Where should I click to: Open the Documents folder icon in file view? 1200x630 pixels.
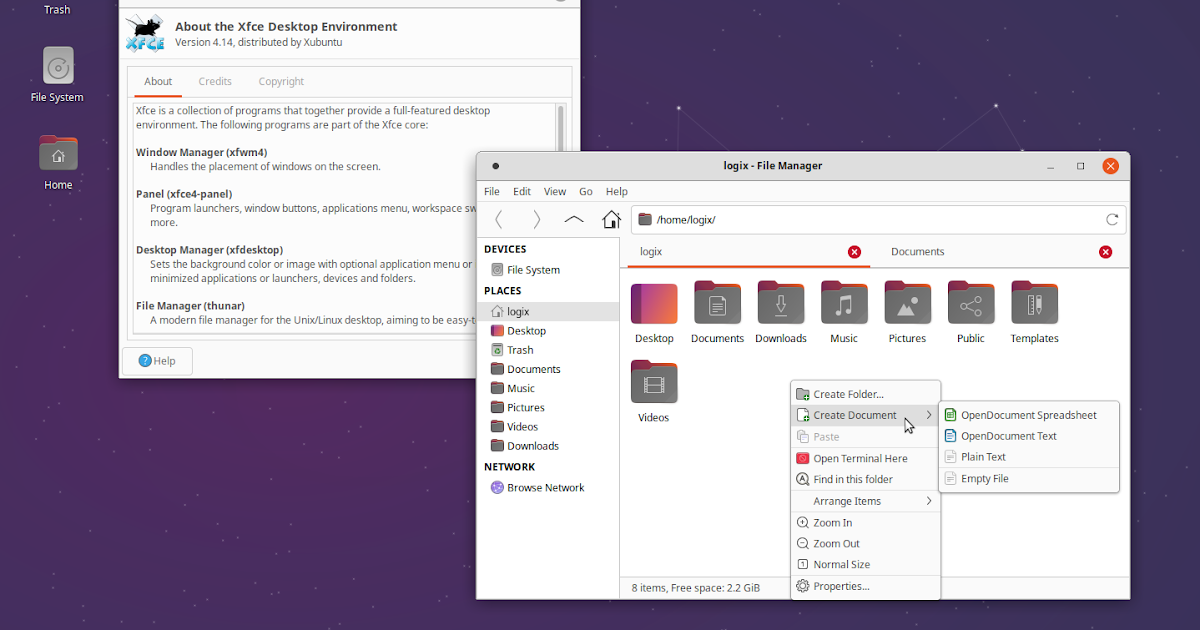[717, 303]
